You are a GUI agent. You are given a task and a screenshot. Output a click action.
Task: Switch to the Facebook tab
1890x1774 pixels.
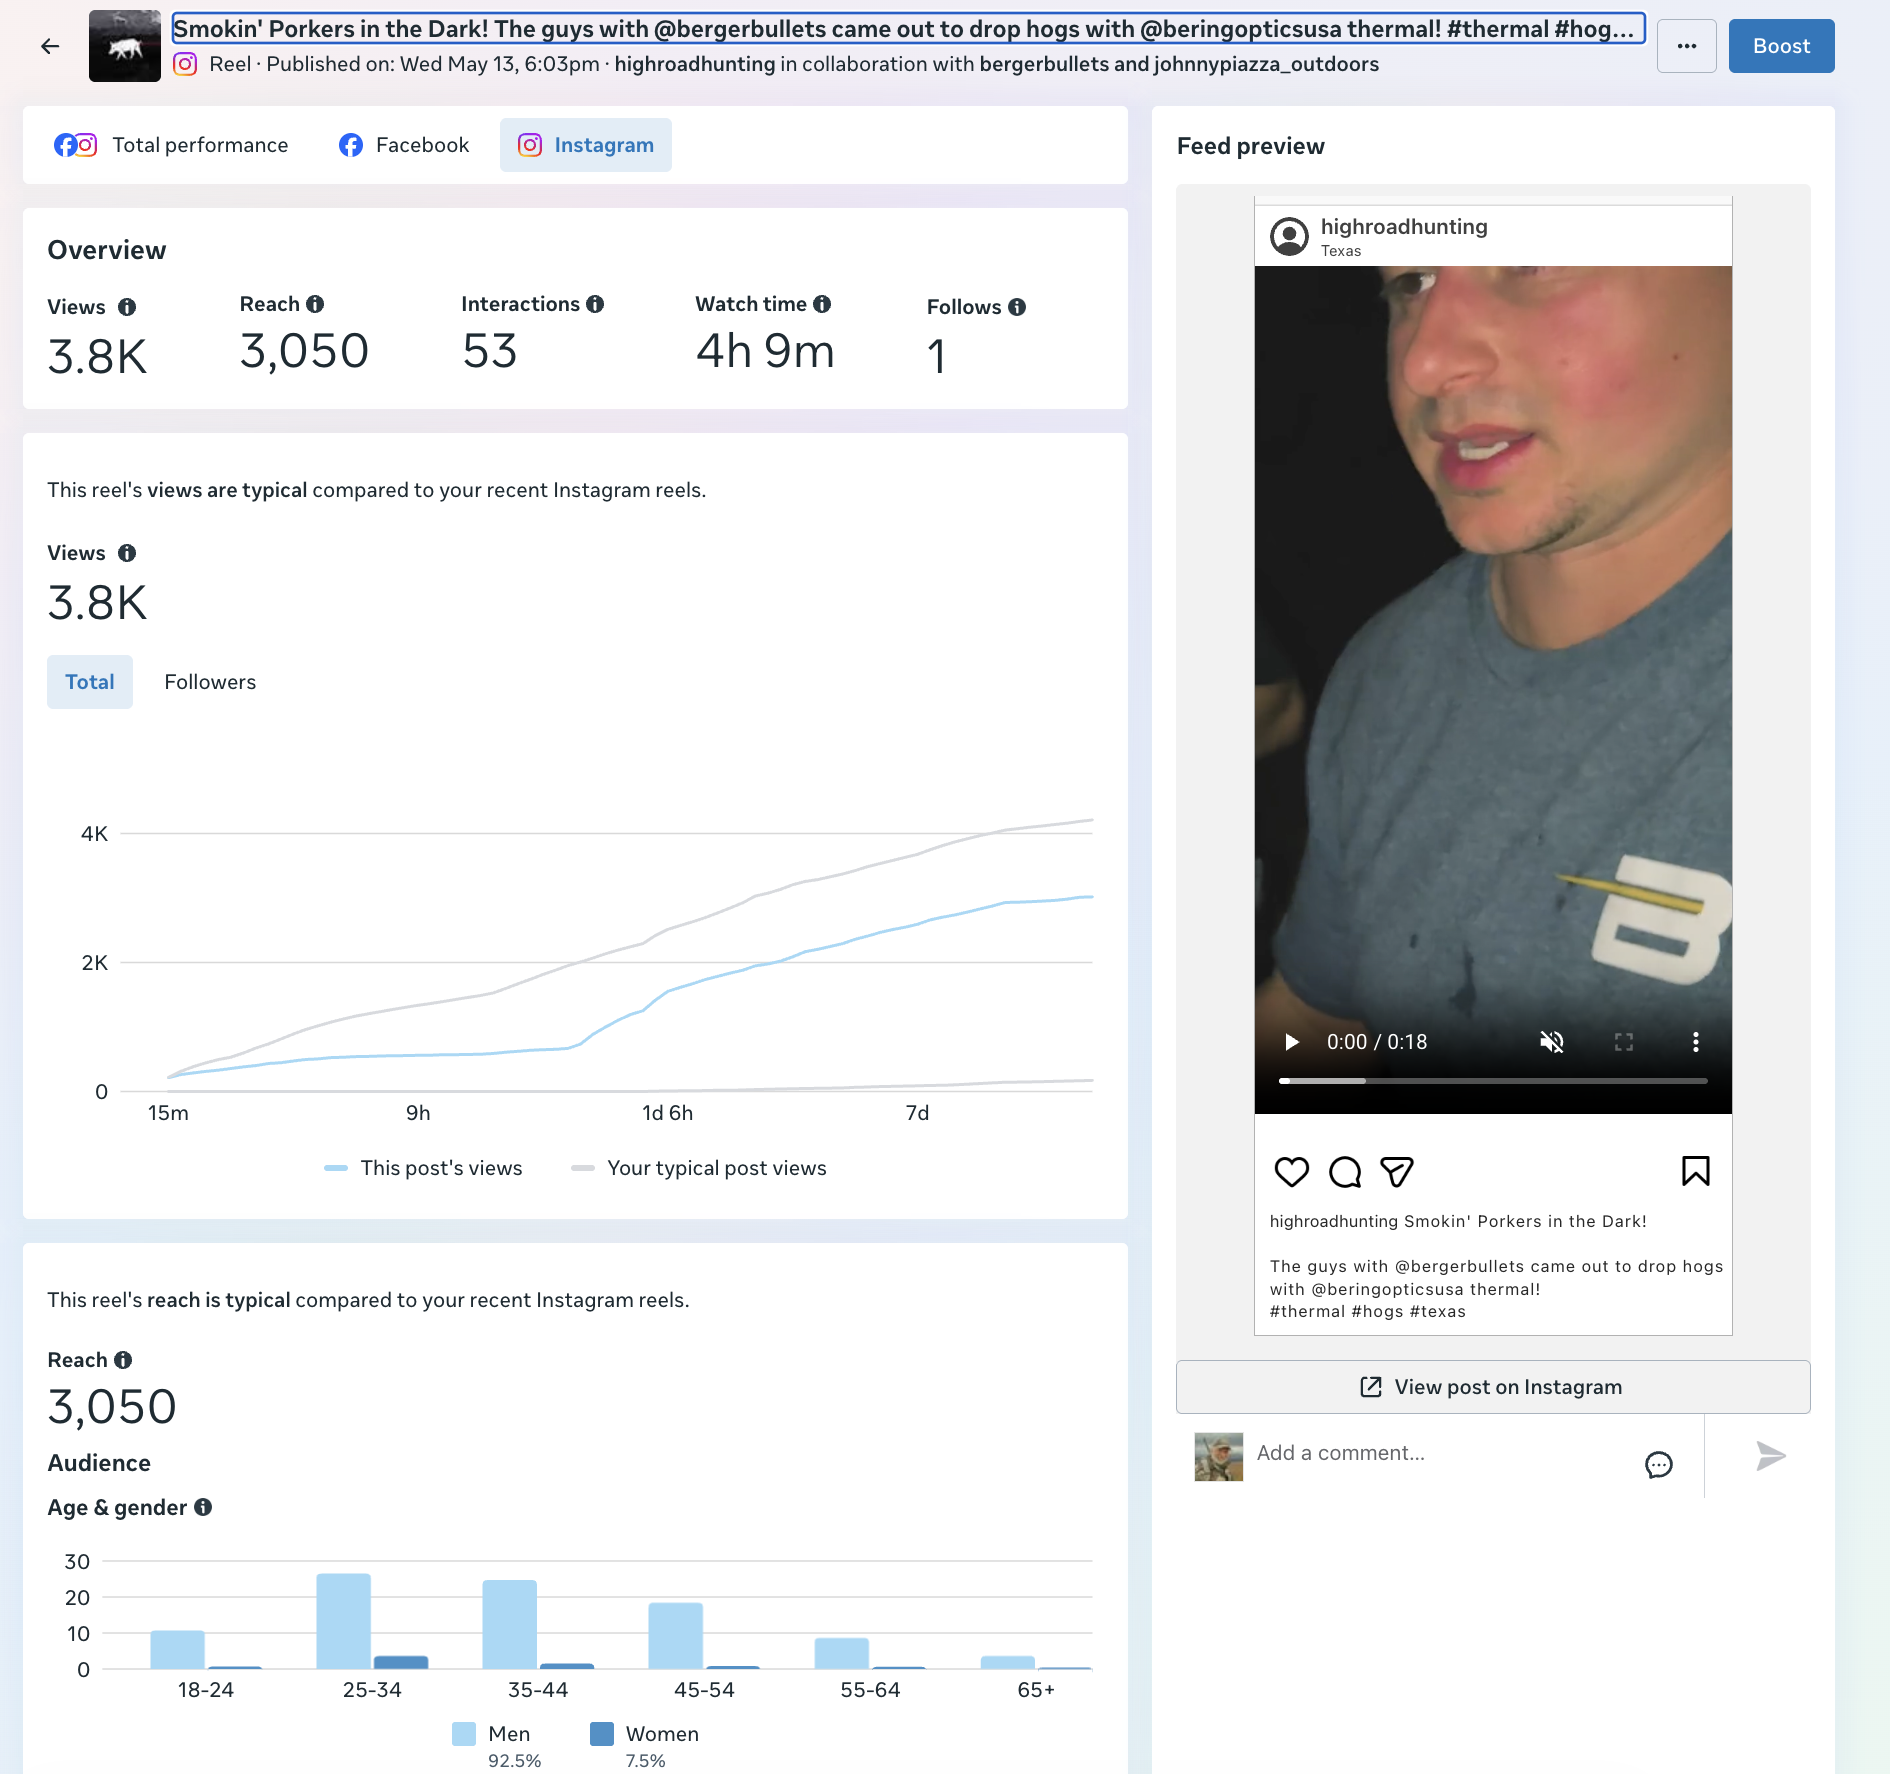[404, 145]
